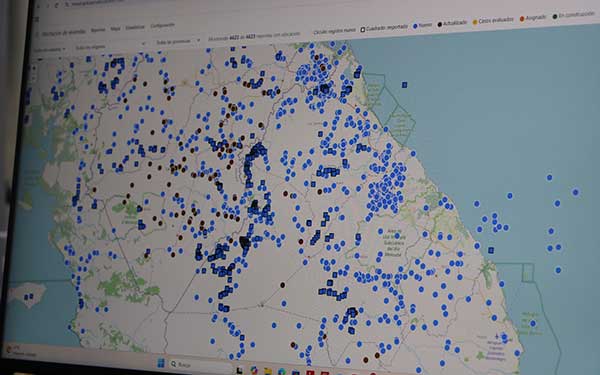Click the black 'Actualizado' legend dot
Screen dimensions: 600x375
pos(440,24)
